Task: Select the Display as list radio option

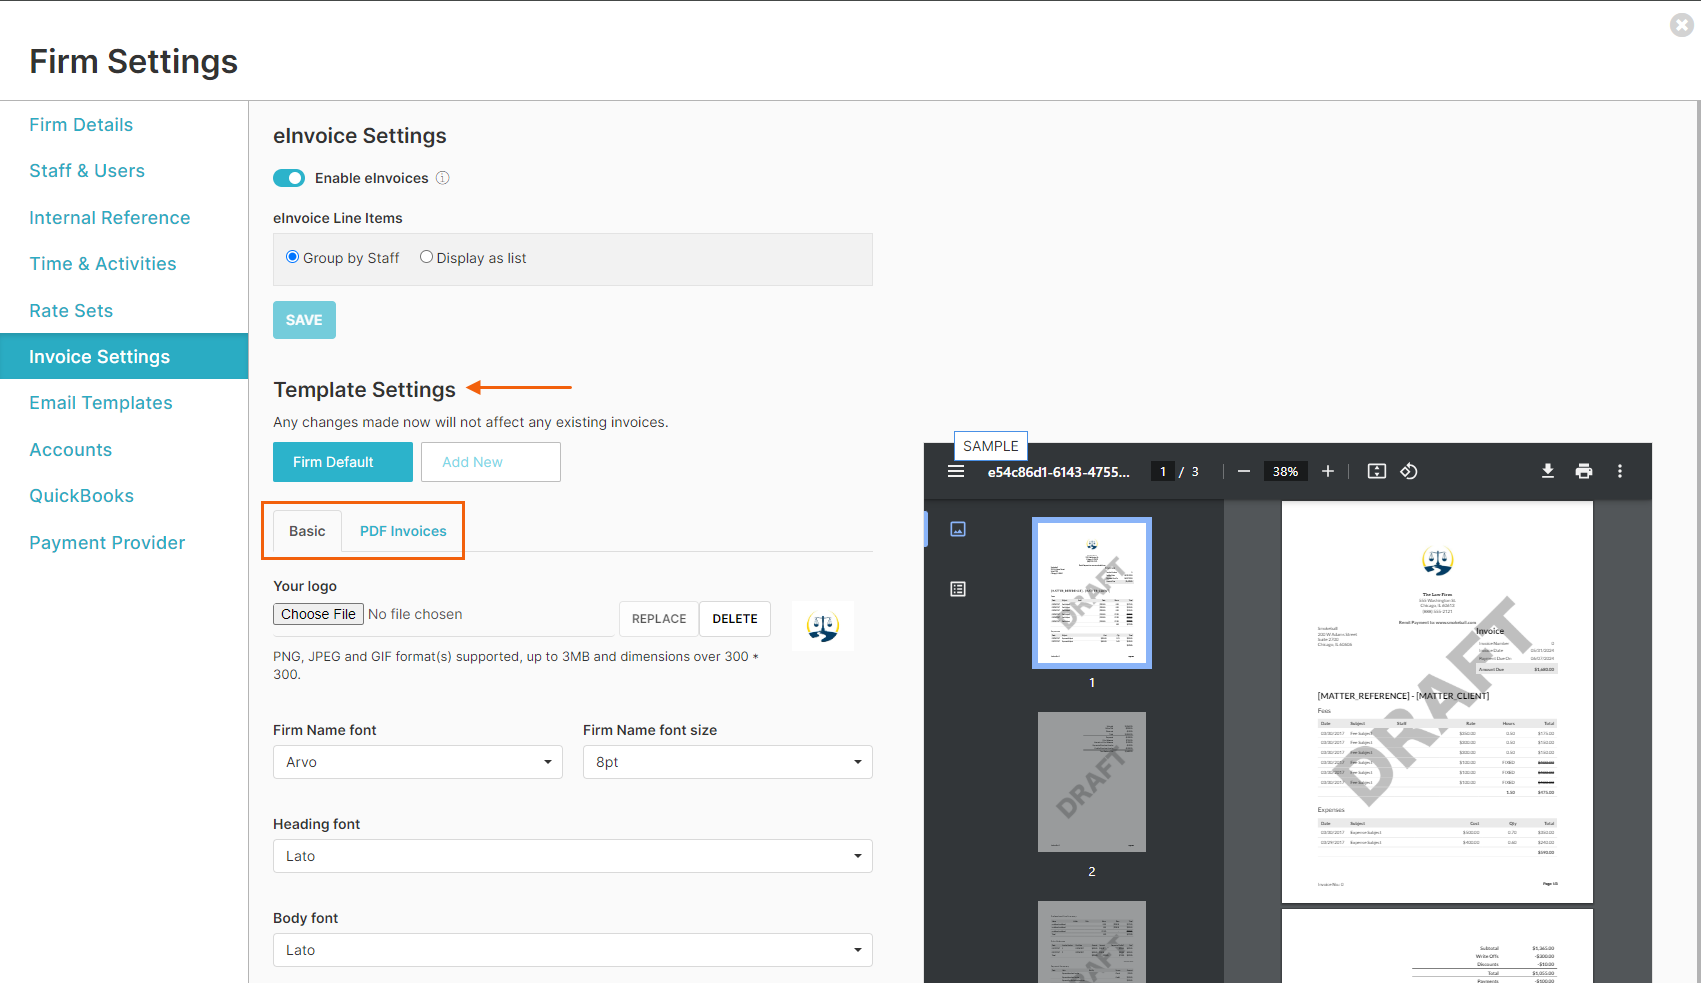Action: pos(426,257)
